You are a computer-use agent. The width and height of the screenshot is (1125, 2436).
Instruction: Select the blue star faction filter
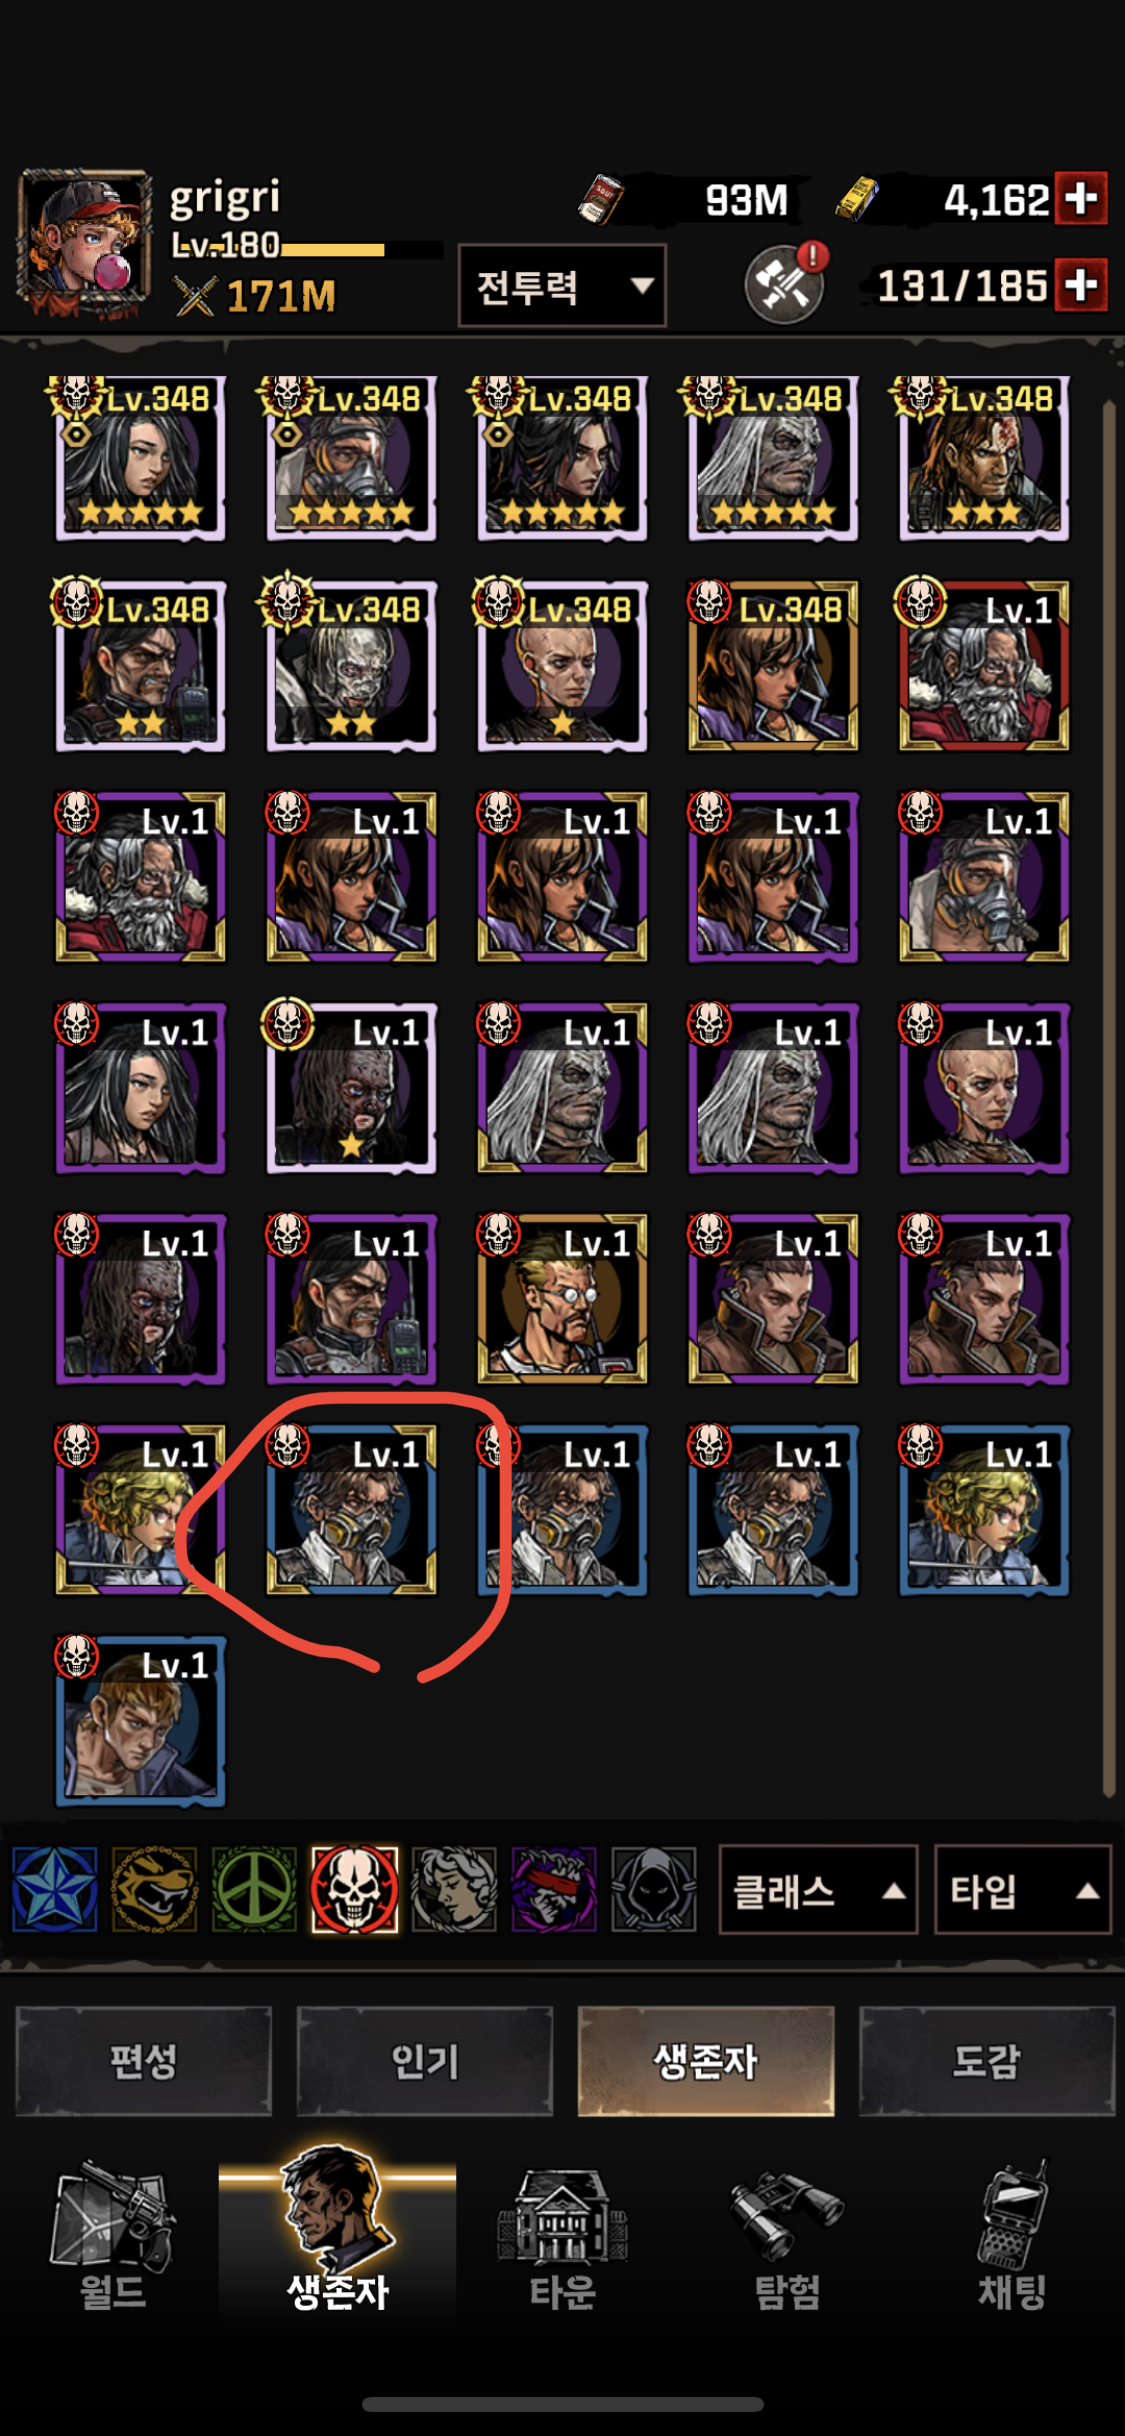point(55,1889)
